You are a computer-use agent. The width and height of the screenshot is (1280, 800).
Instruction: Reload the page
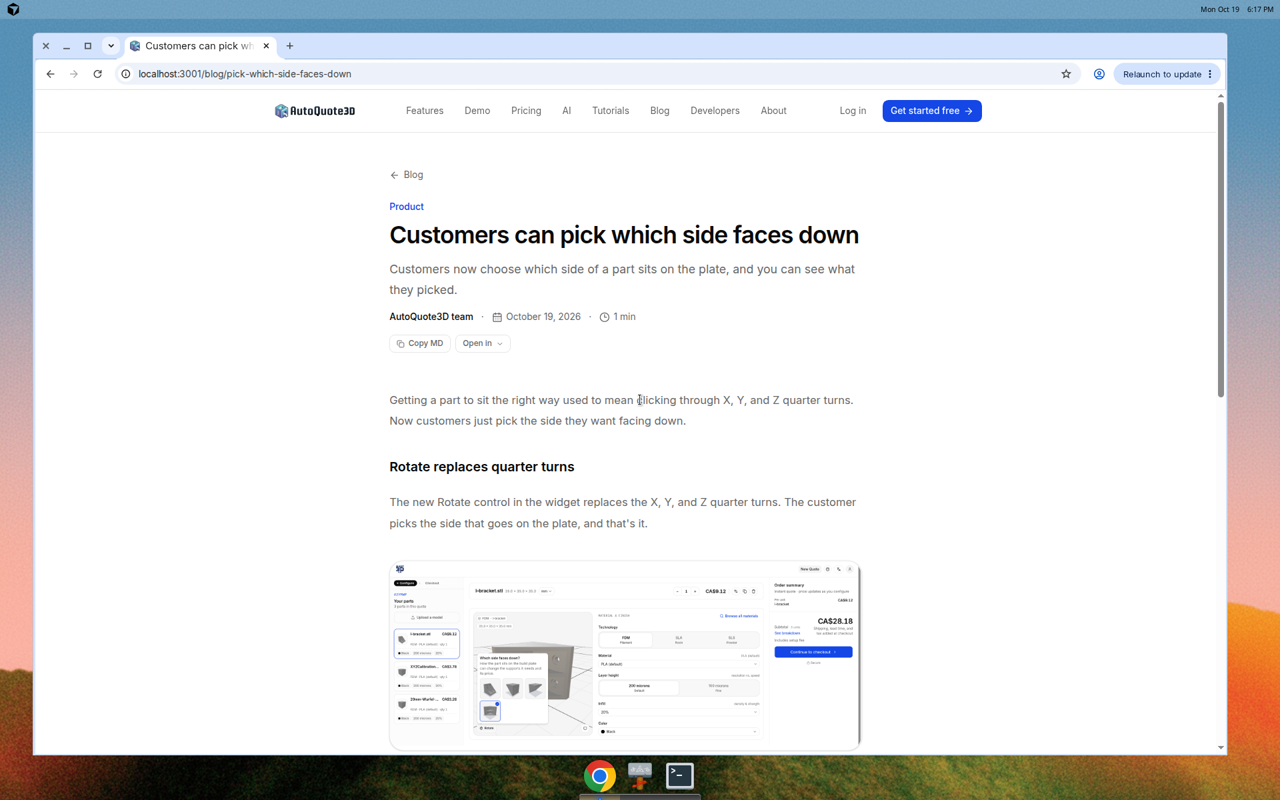(97, 74)
